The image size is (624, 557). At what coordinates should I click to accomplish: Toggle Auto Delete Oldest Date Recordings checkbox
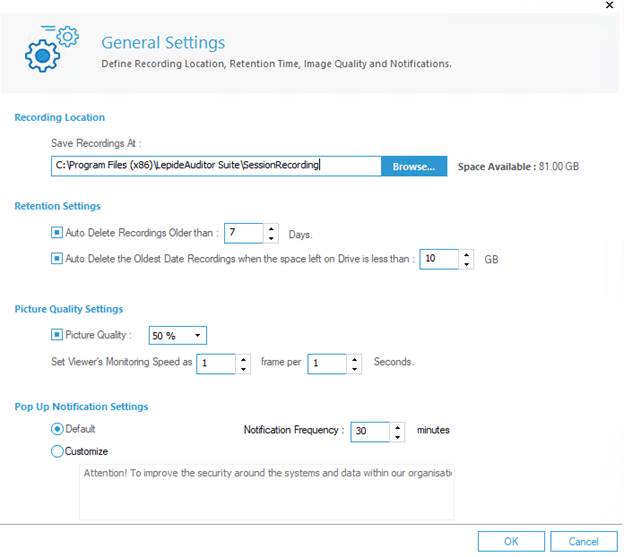pyautogui.click(x=57, y=259)
